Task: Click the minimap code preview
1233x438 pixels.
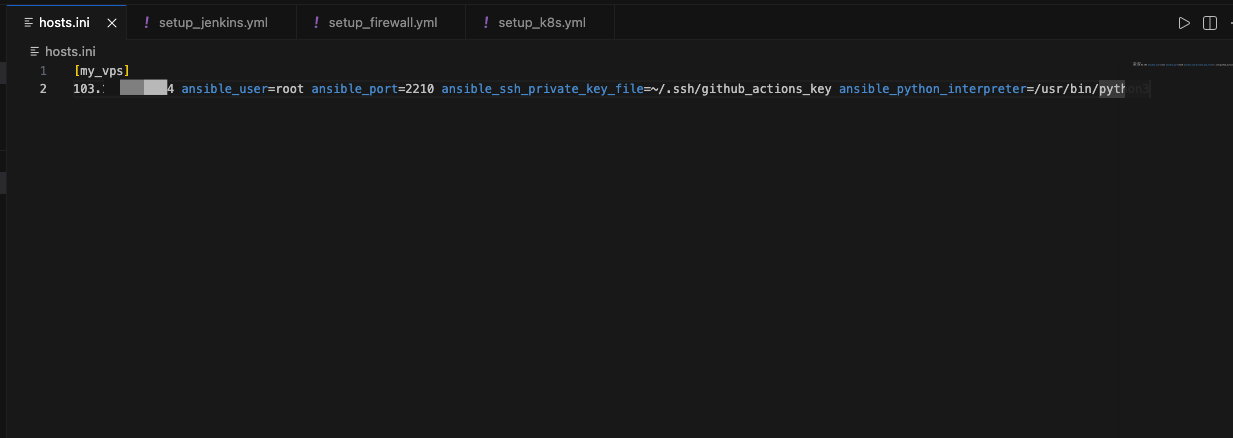Action: [x=1180, y=65]
